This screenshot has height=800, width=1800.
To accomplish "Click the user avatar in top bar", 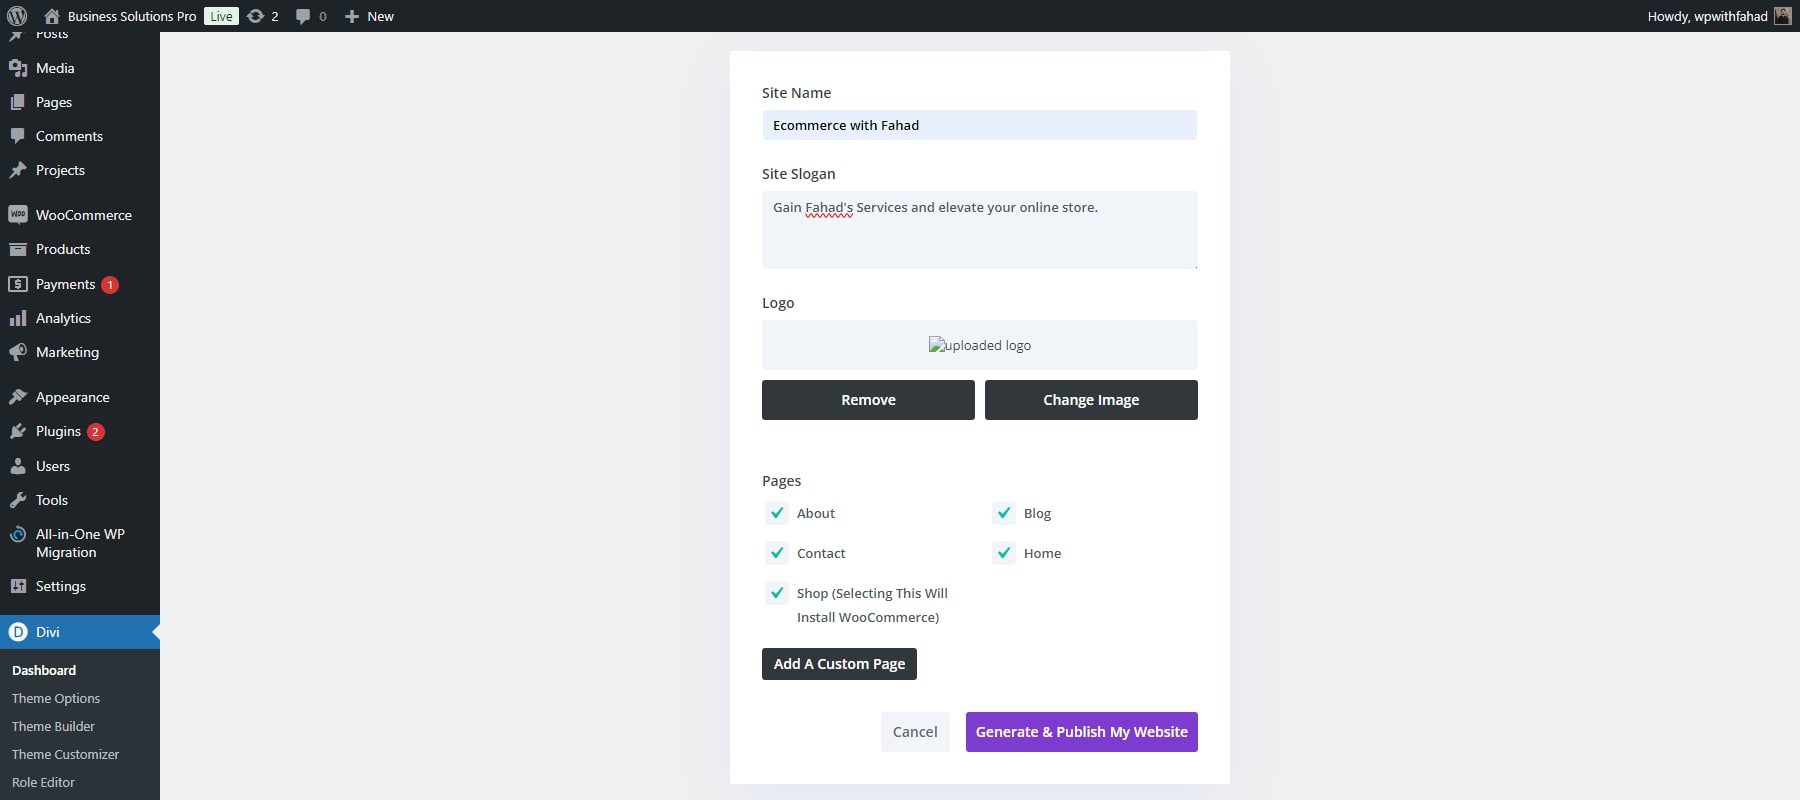I will tap(1782, 16).
